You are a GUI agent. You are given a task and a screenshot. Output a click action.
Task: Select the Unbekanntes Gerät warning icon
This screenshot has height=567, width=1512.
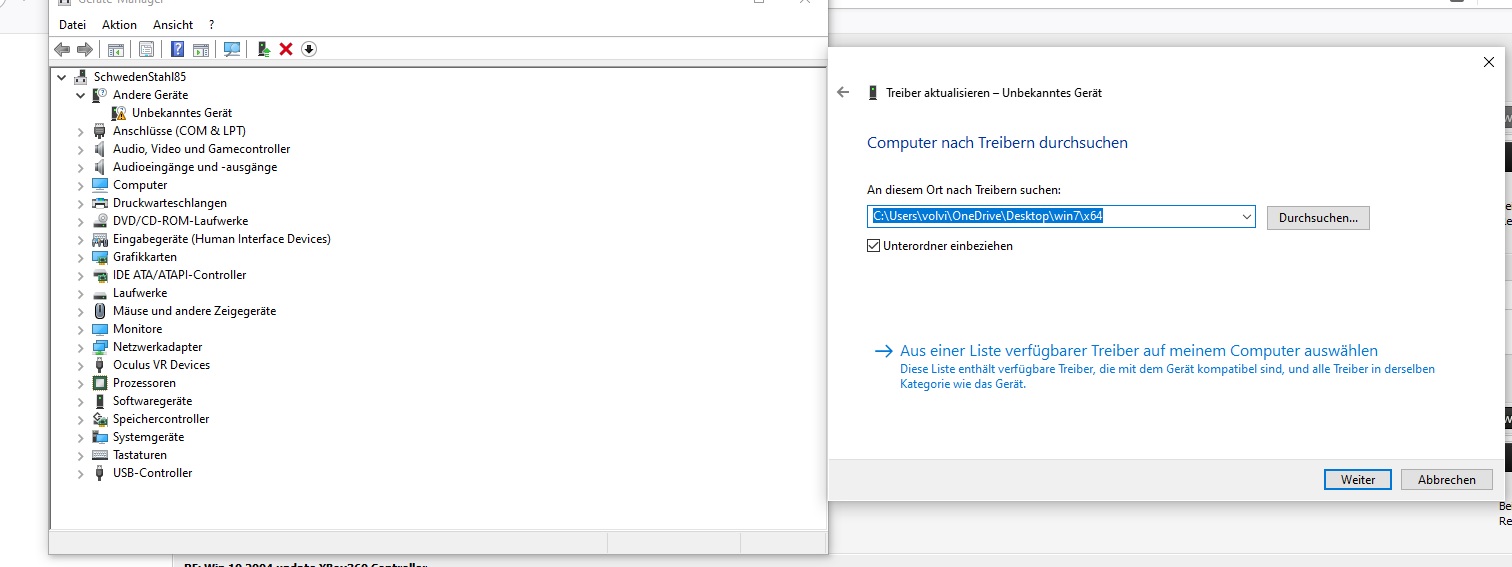coord(119,113)
